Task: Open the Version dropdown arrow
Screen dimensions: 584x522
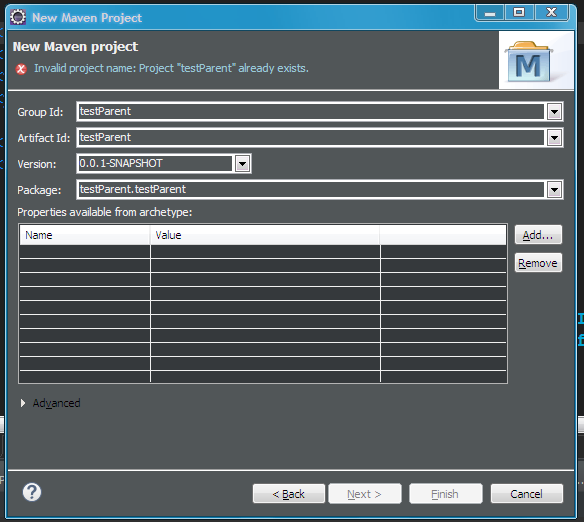Action: (242, 163)
